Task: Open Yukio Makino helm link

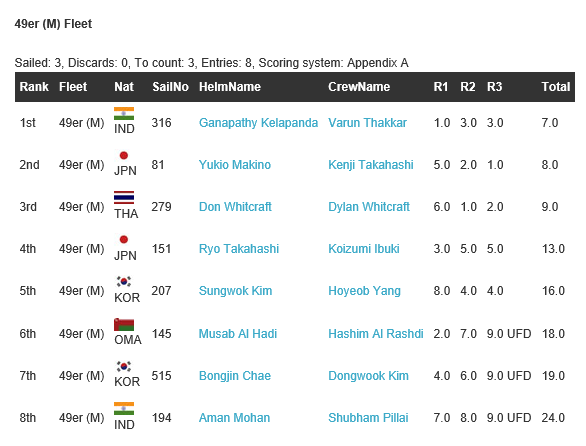Action: click(235, 164)
